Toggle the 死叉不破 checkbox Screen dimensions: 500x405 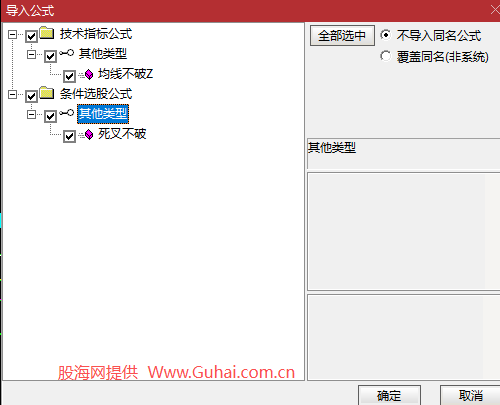click(x=69, y=136)
